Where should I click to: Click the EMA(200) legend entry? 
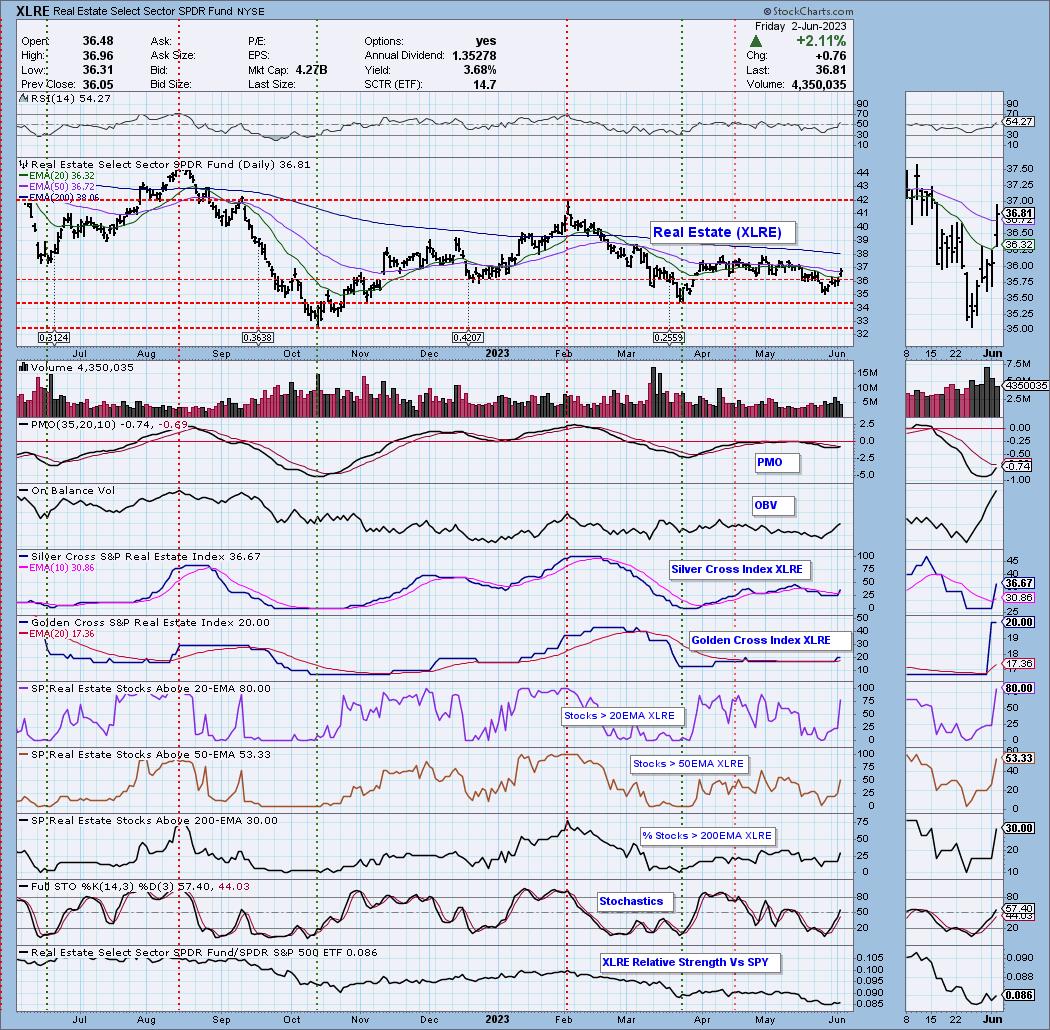pyautogui.click(x=59, y=197)
